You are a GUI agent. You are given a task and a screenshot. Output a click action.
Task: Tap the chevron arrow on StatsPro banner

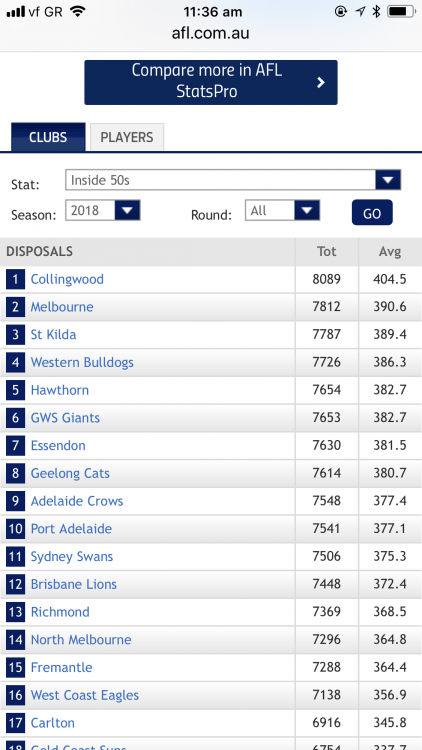321,83
